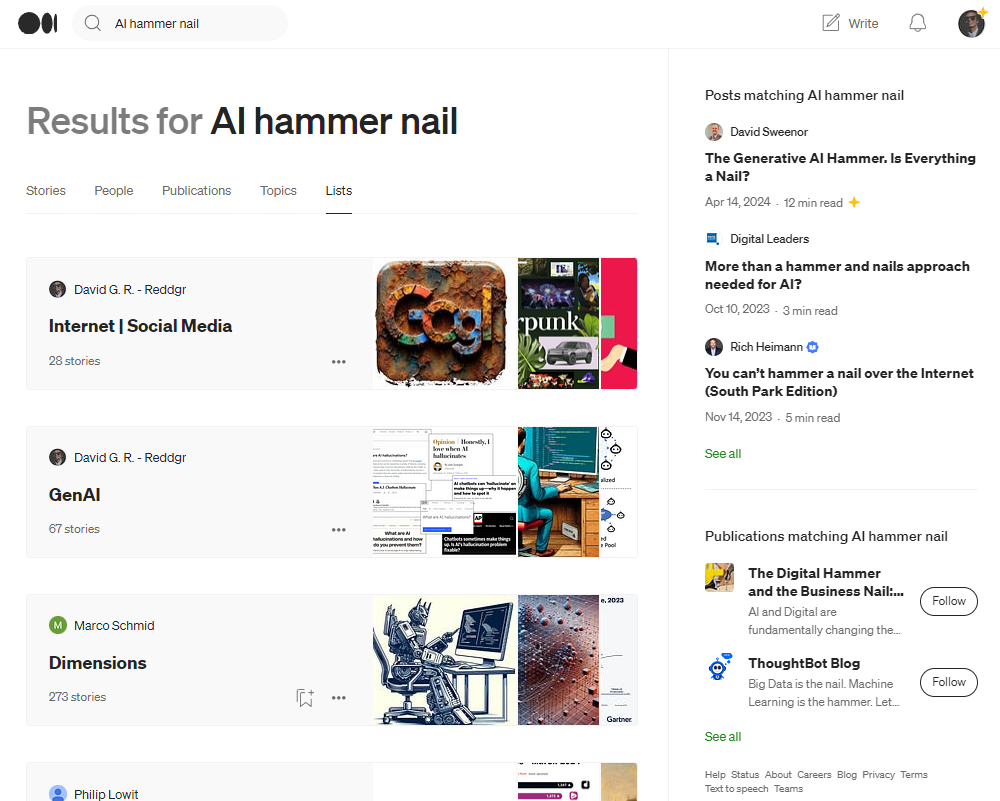The height and width of the screenshot is (801, 1000).
Task: Open your profile avatar menu
Action: [971, 22]
